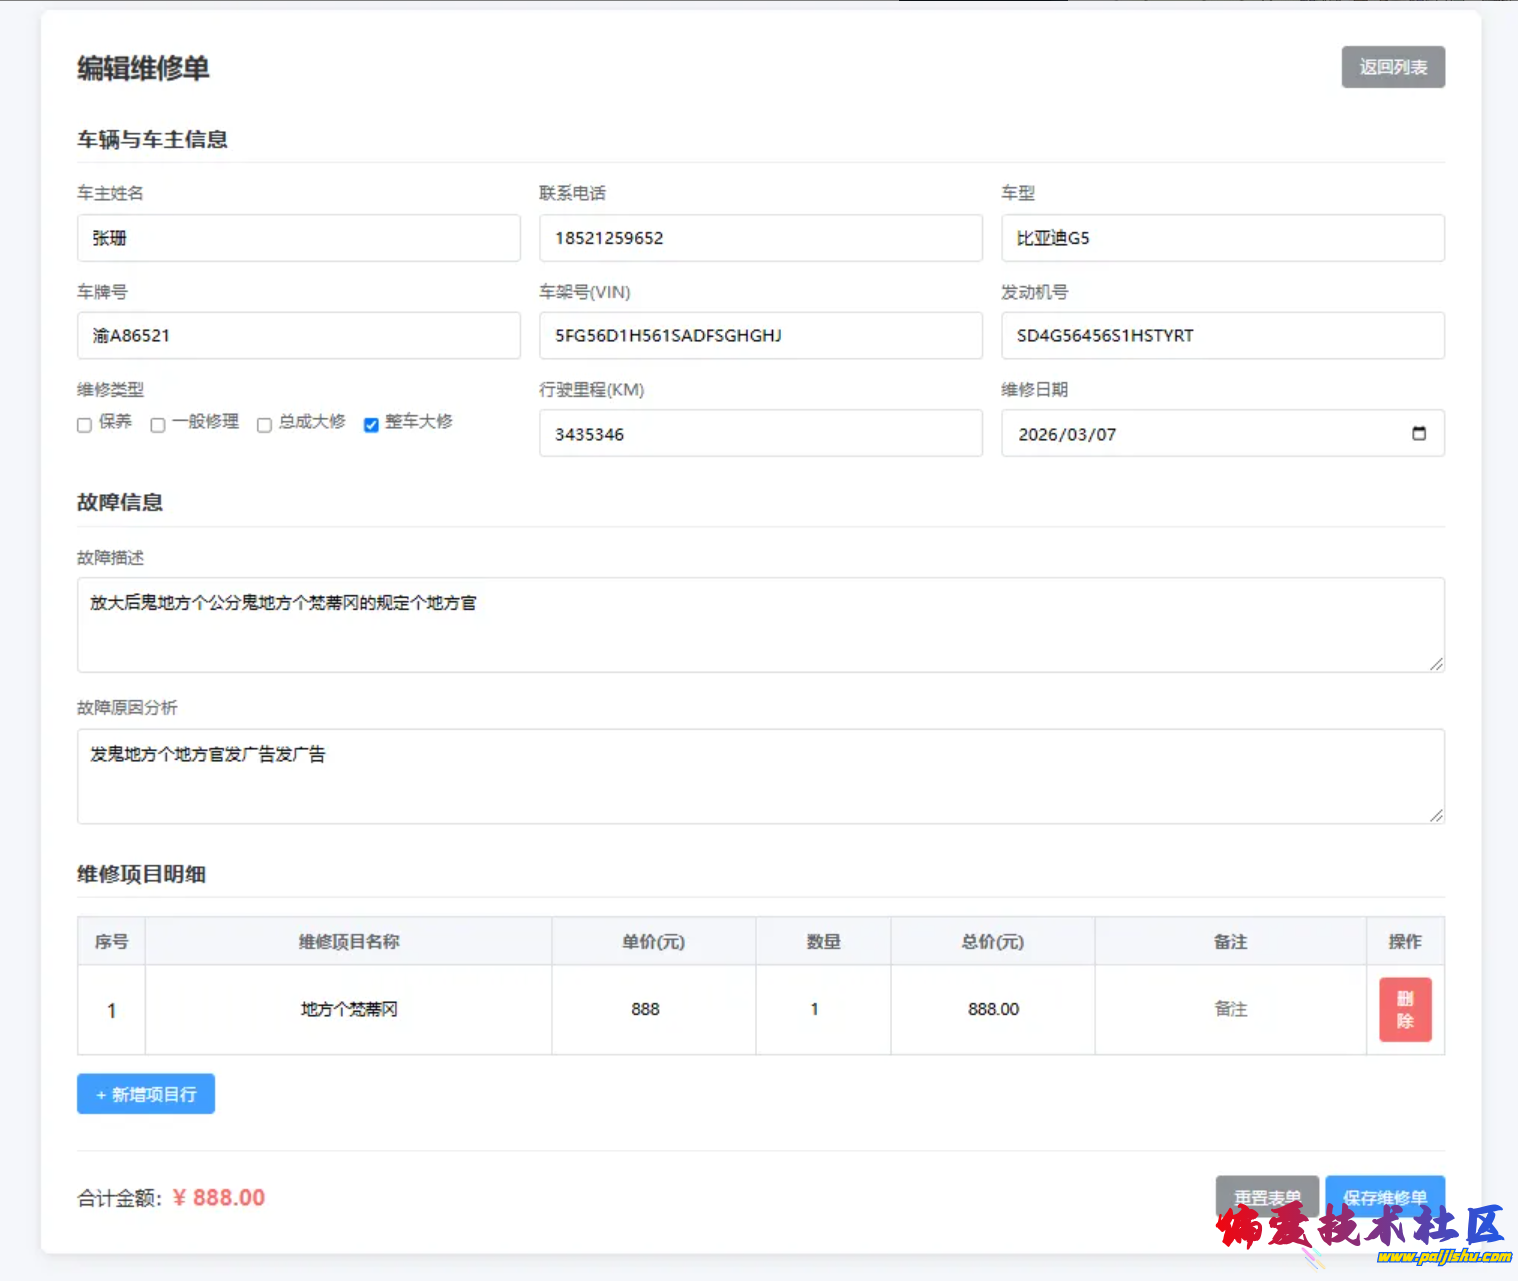
Task: Select the 车型 input box
Action: [1222, 238]
